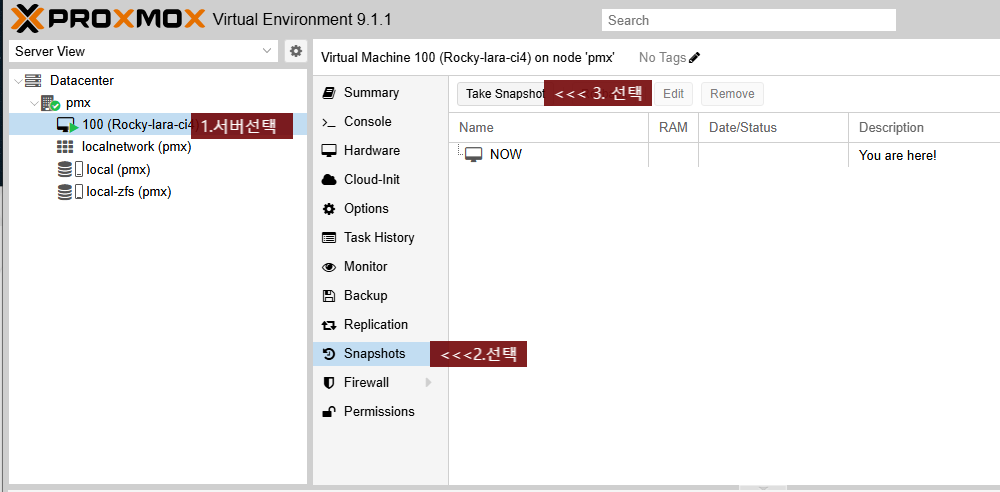The image size is (1000, 492).
Task: Click the Task History list icon
Action: pos(328,238)
